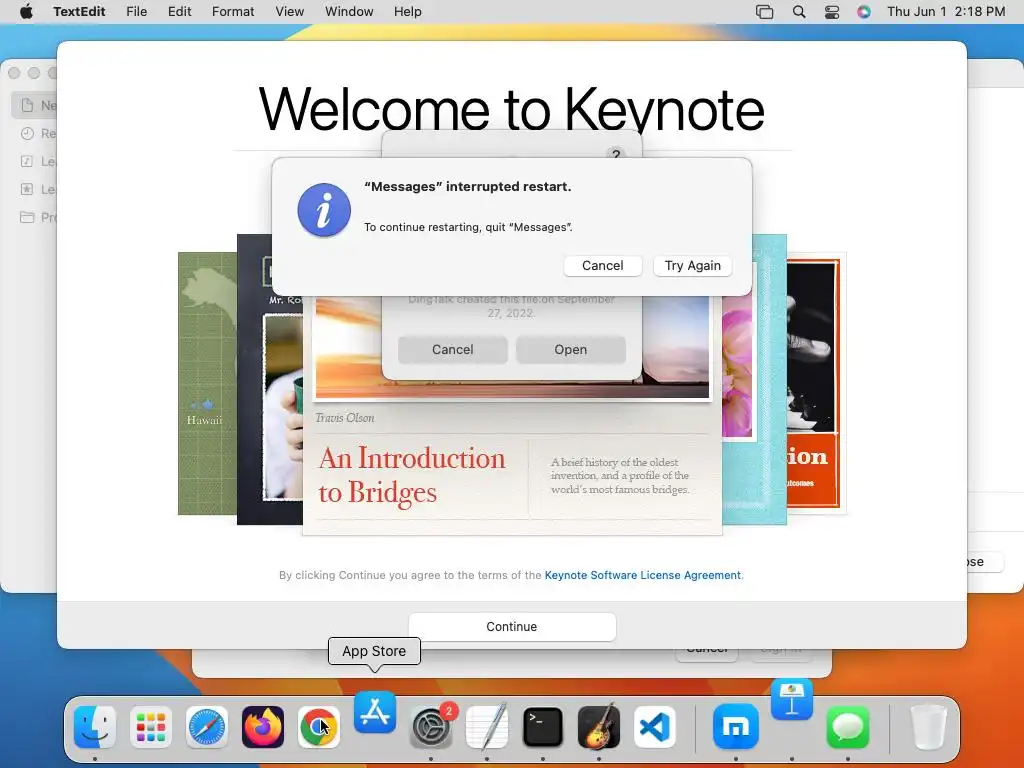The image size is (1024, 768).
Task: Open the File menu
Action: click(136, 12)
